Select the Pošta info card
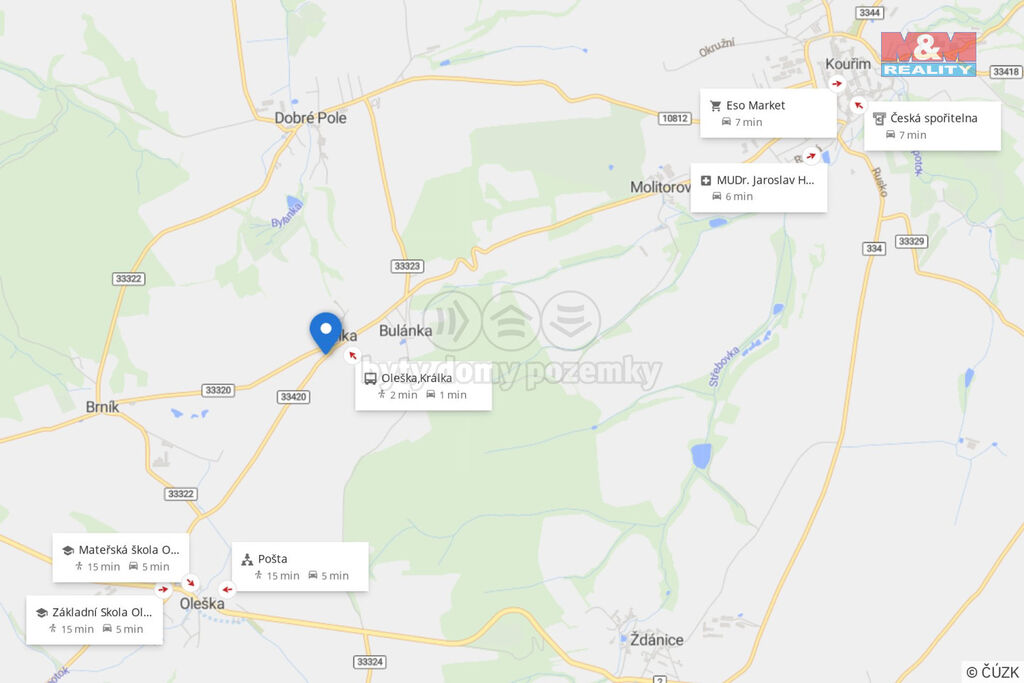This screenshot has width=1024, height=683. tap(300, 567)
